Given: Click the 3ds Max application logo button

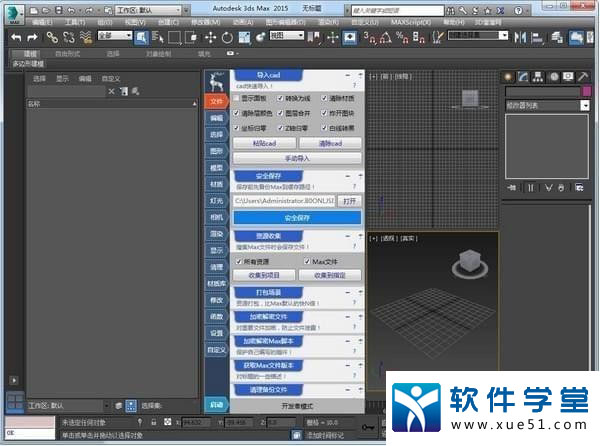Looking at the screenshot, I should tap(15, 15).
